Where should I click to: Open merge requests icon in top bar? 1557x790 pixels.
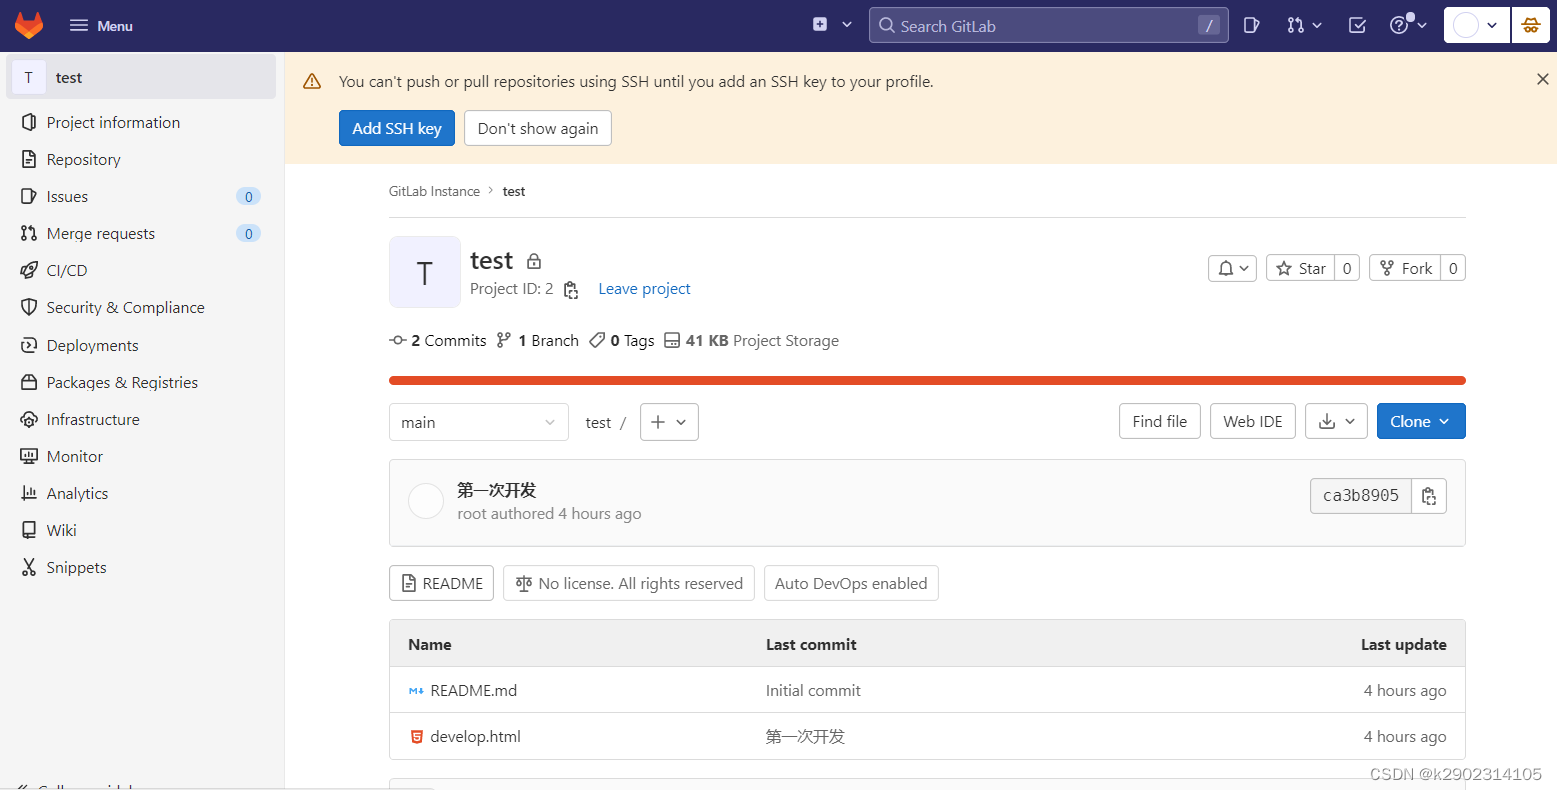[x=1305, y=25]
